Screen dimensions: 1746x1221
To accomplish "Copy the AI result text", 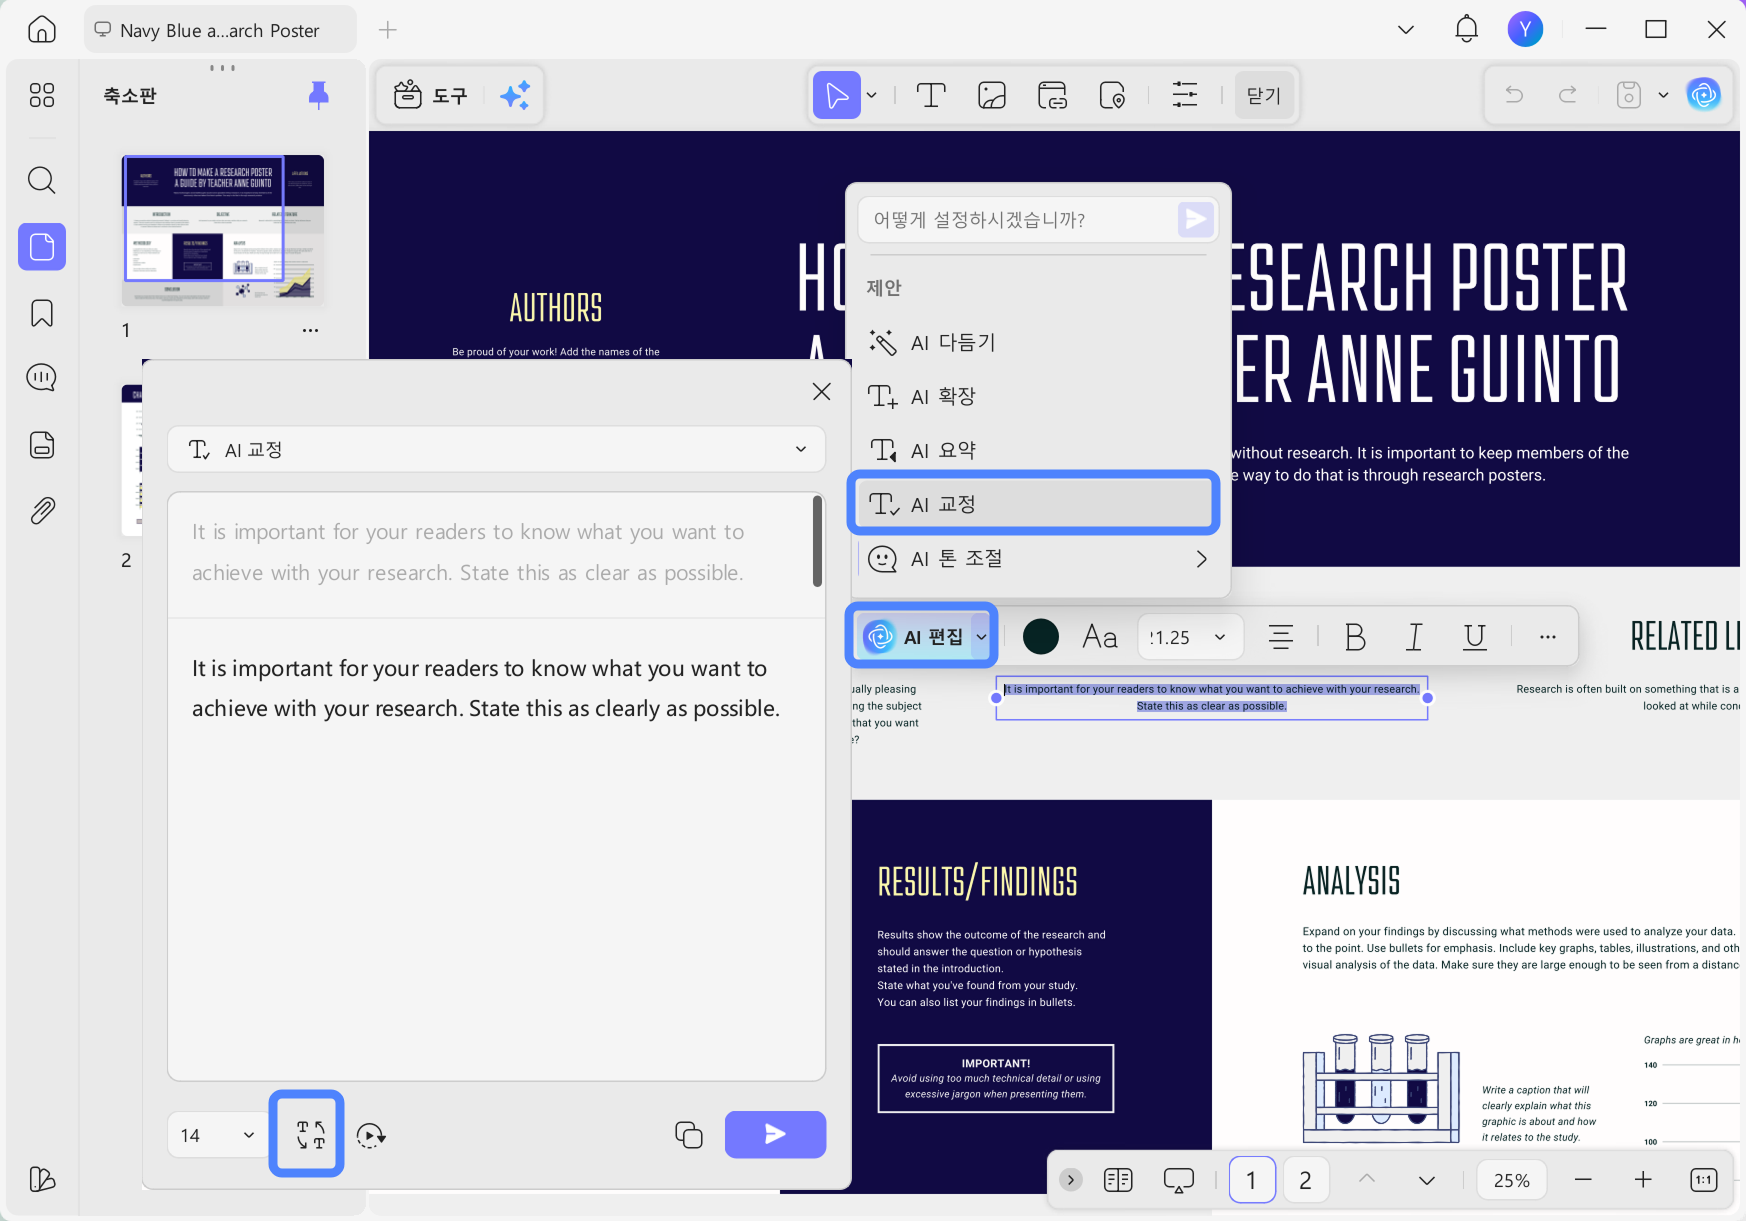I will click(689, 1135).
